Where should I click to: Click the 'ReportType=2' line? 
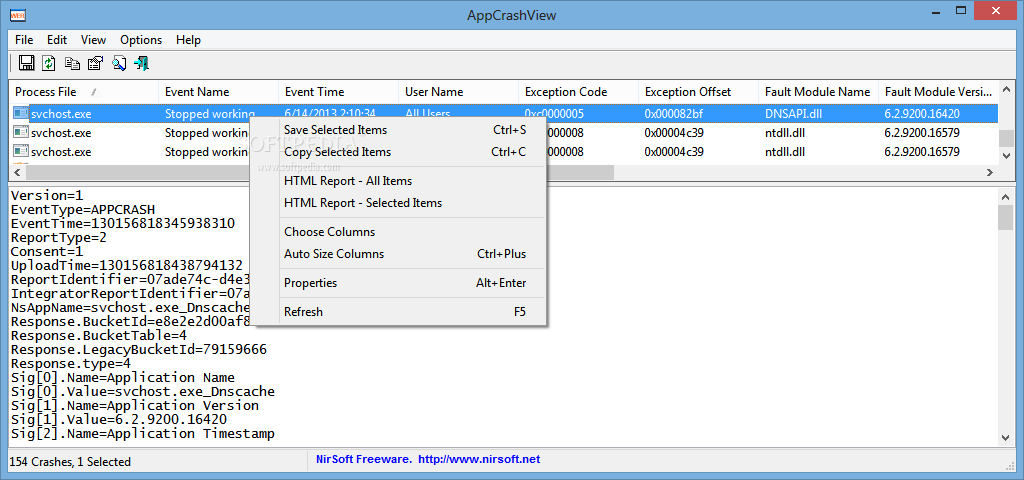coord(59,238)
